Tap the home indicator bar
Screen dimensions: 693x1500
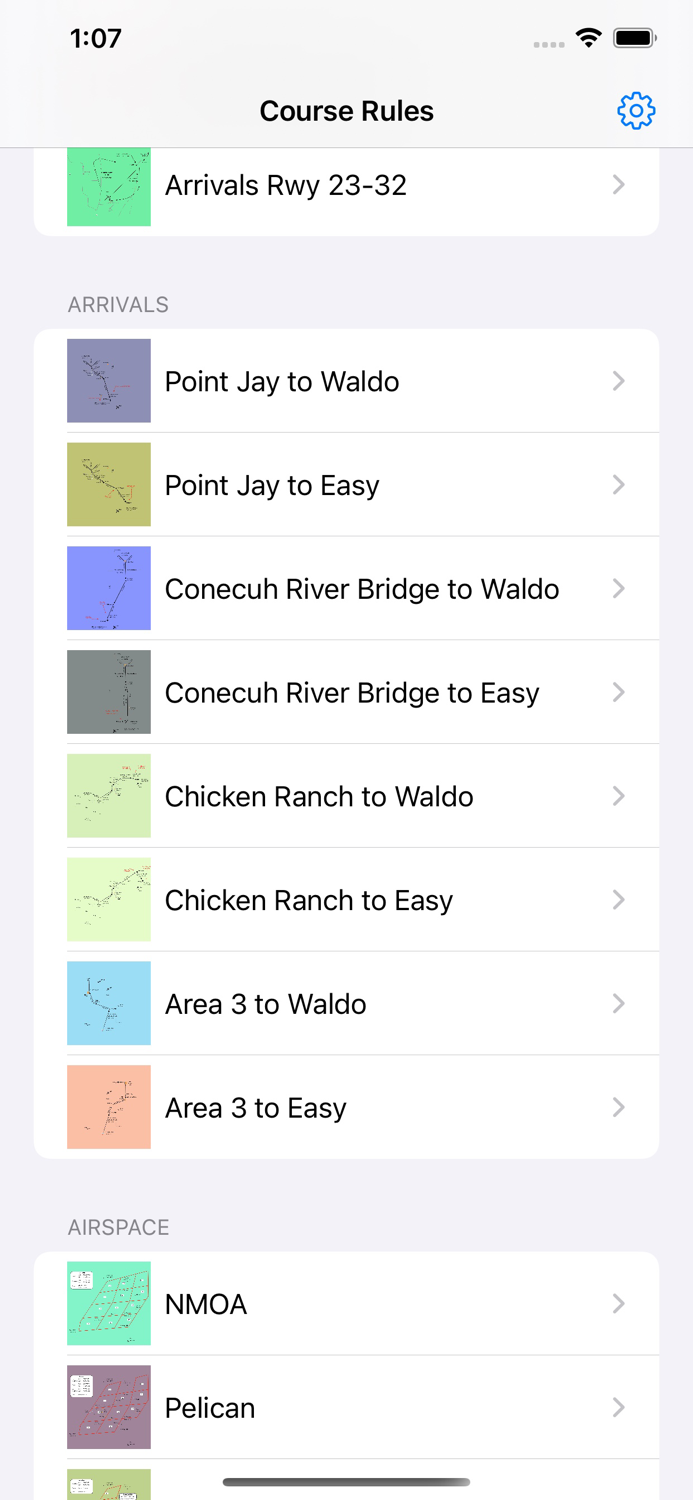pos(346,1482)
